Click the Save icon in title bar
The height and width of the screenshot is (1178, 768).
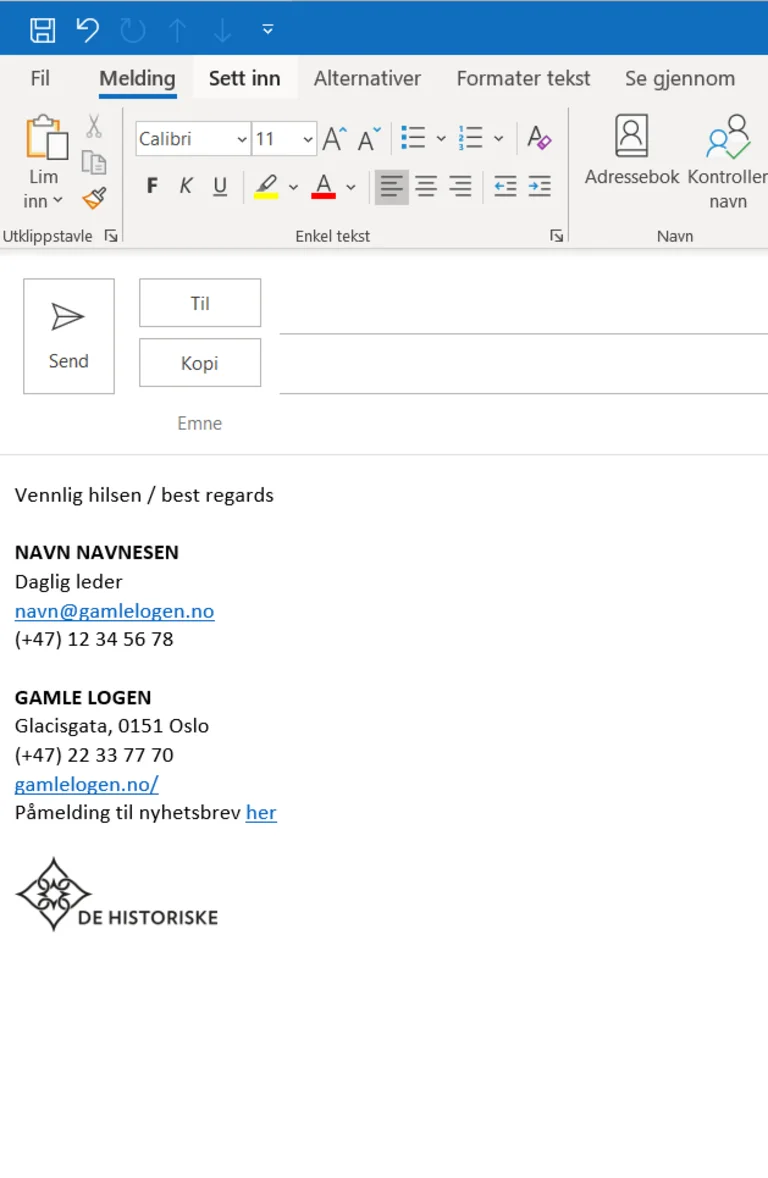[42, 30]
